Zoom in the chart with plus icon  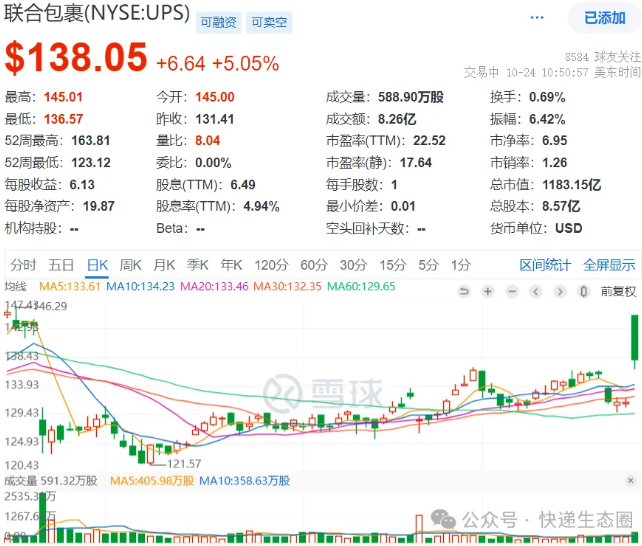[488, 291]
